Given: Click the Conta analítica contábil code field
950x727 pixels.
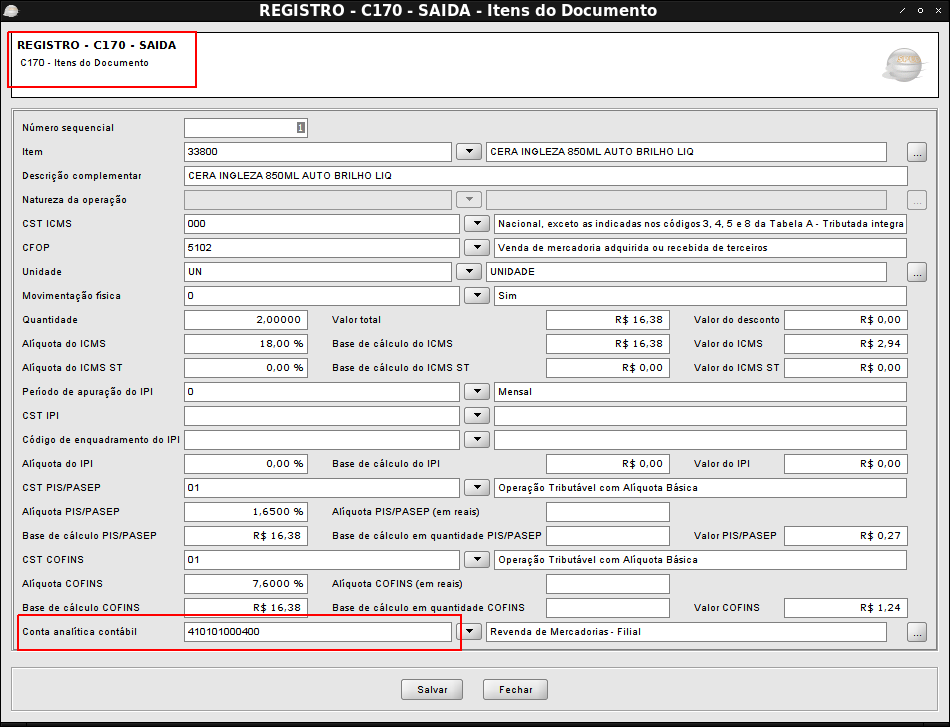Looking at the screenshot, I should (318, 631).
